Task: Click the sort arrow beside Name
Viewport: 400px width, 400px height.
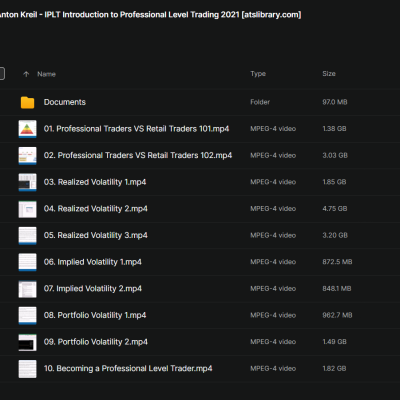Action: coord(26,74)
